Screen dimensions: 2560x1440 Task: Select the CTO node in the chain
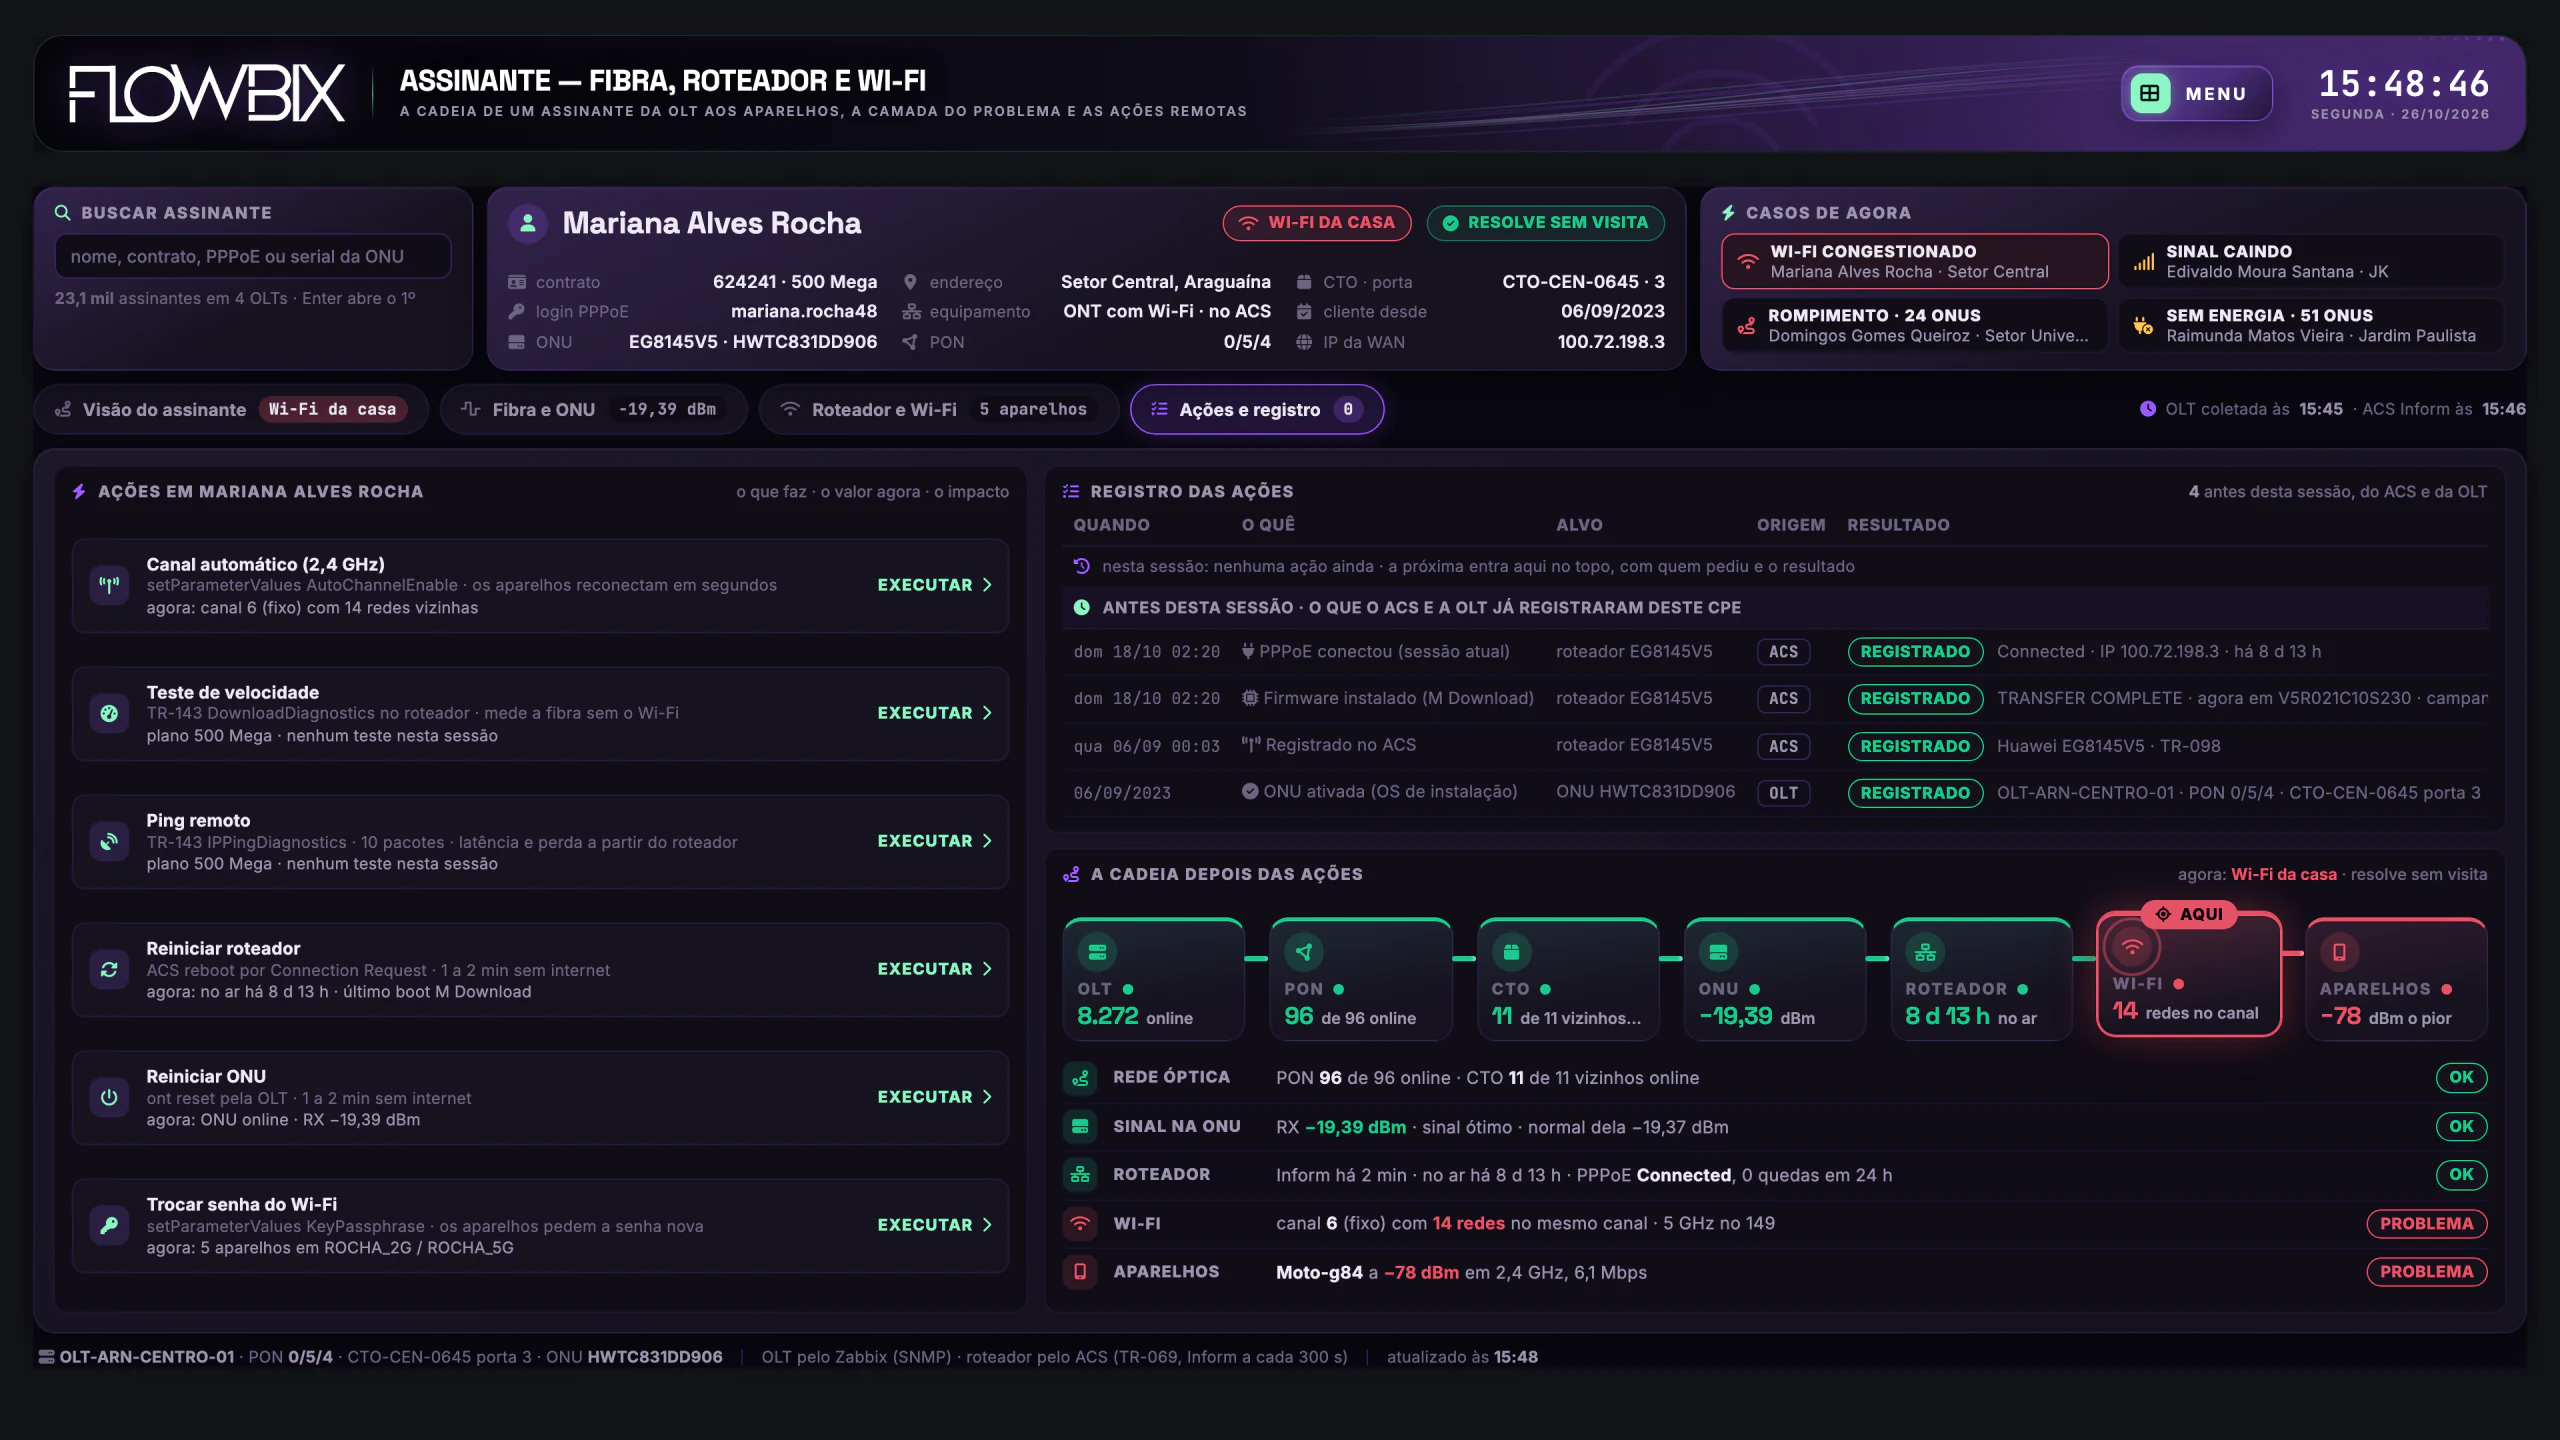[1568, 980]
